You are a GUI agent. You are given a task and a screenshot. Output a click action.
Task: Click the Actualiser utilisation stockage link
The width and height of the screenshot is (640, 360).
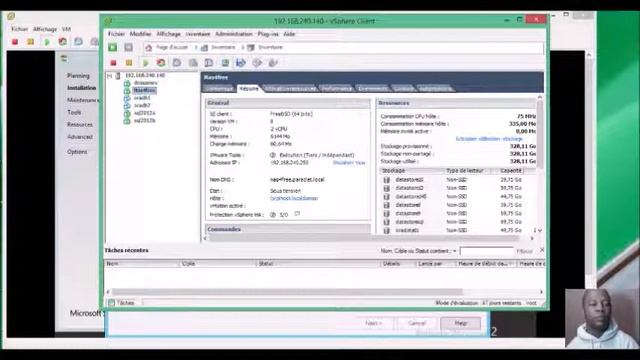(489, 139)
